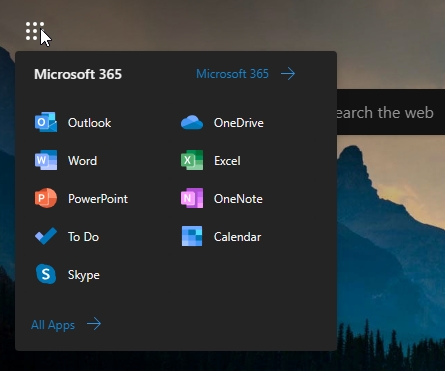Open the To Do checkmark icon

[x=46, y=236]
